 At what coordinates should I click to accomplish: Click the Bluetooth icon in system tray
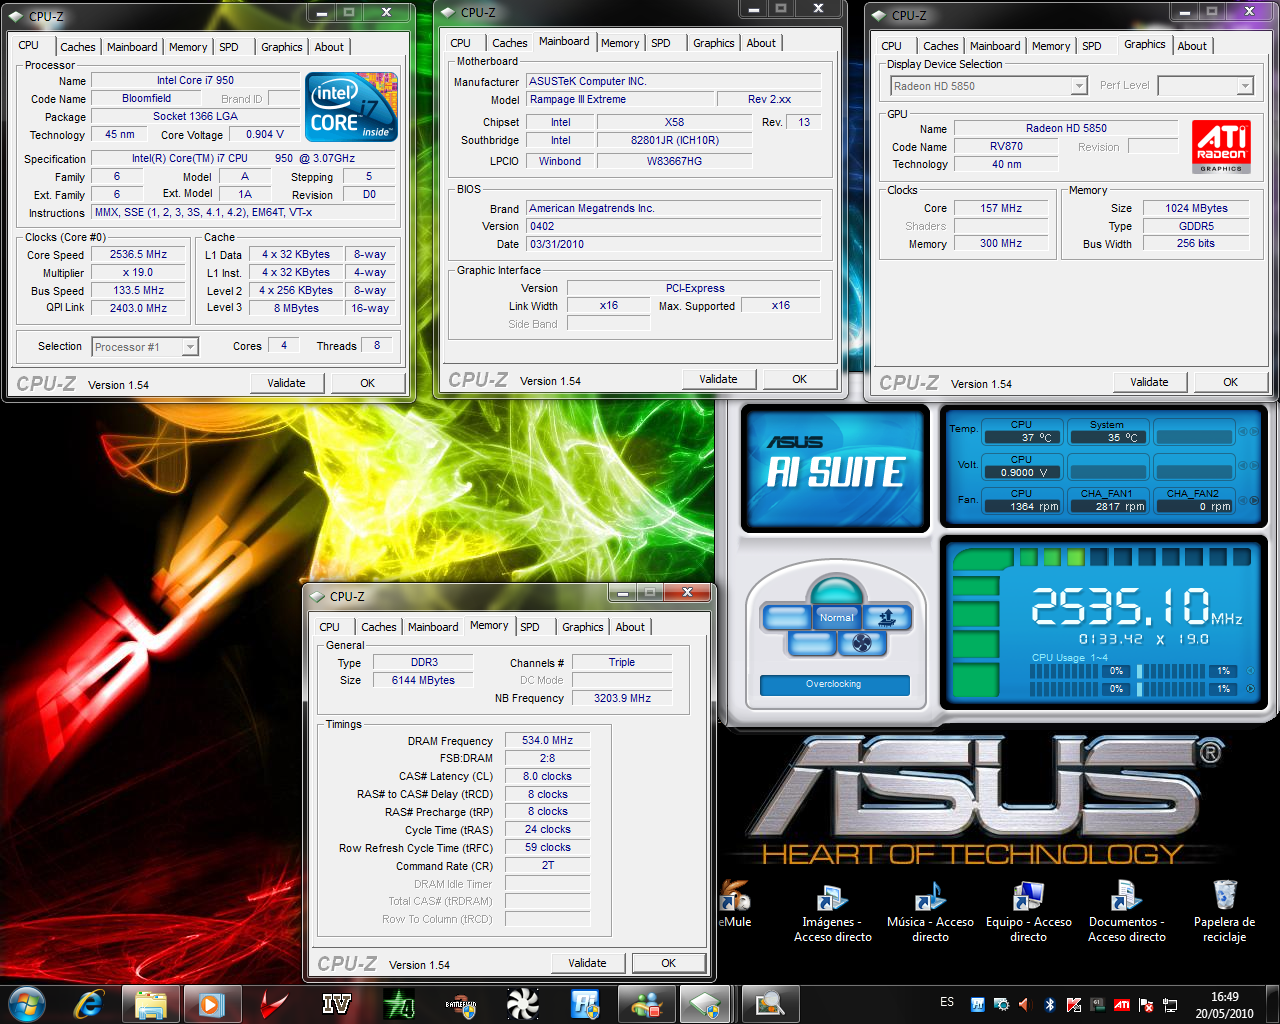click(1049, 1004)
